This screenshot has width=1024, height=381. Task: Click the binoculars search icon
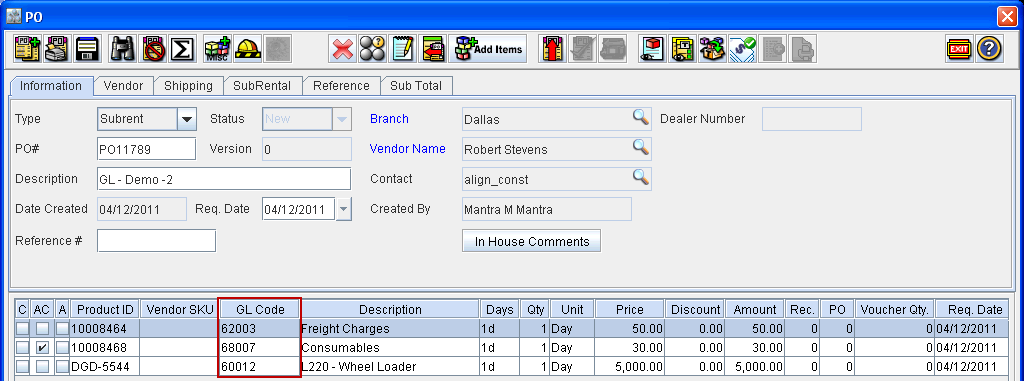[x=123, y=49]
